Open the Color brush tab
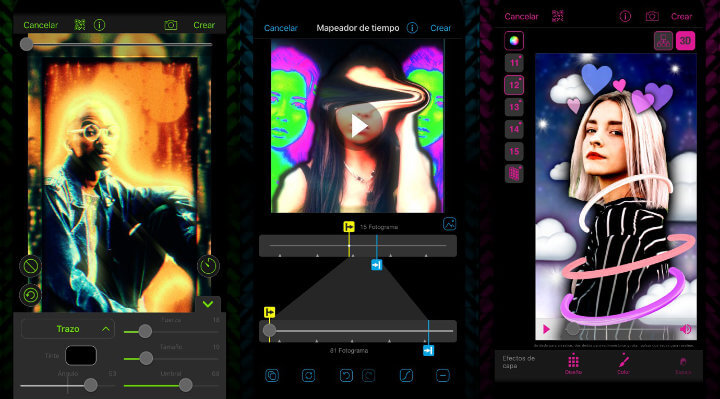Screen dimensions: 720x399 (x=623, y=365)
